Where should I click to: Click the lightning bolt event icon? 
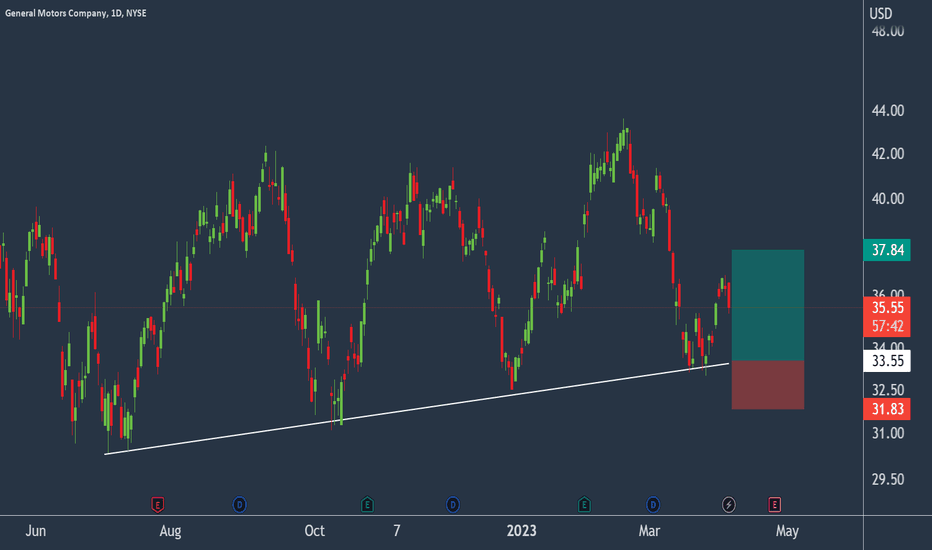(x=729, y=505)
